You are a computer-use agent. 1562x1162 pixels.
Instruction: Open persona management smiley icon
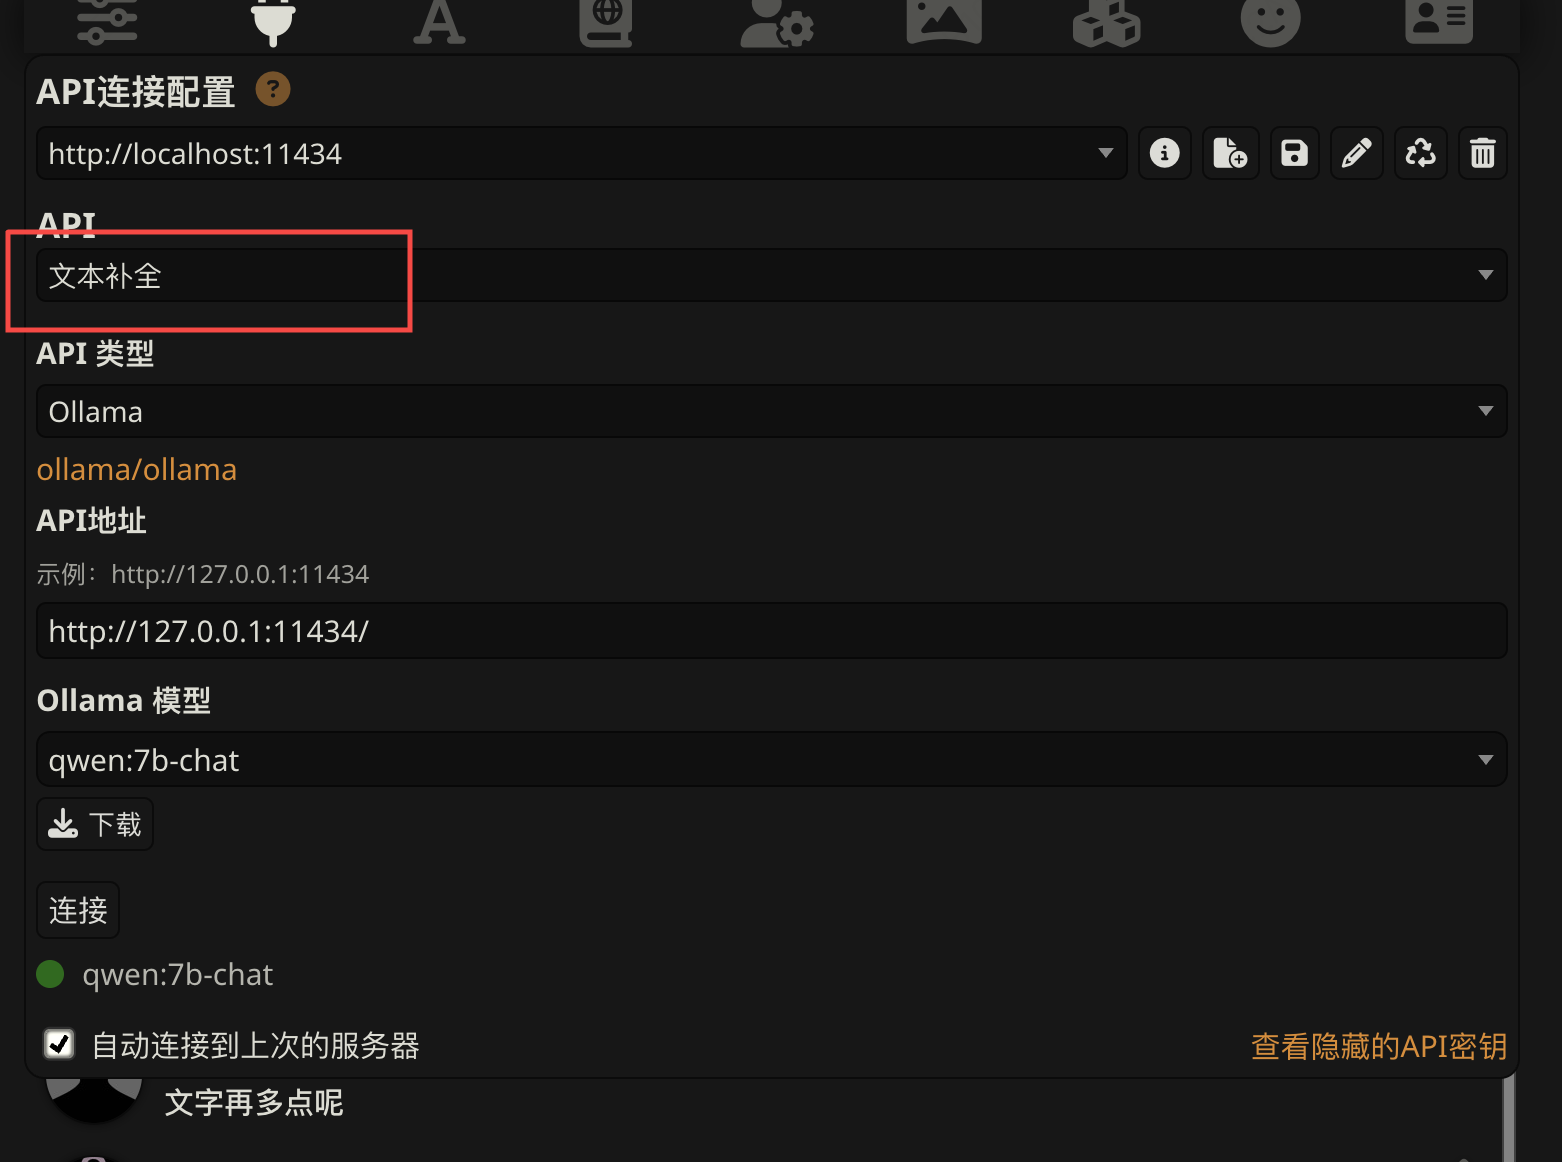coord(1270,22)
